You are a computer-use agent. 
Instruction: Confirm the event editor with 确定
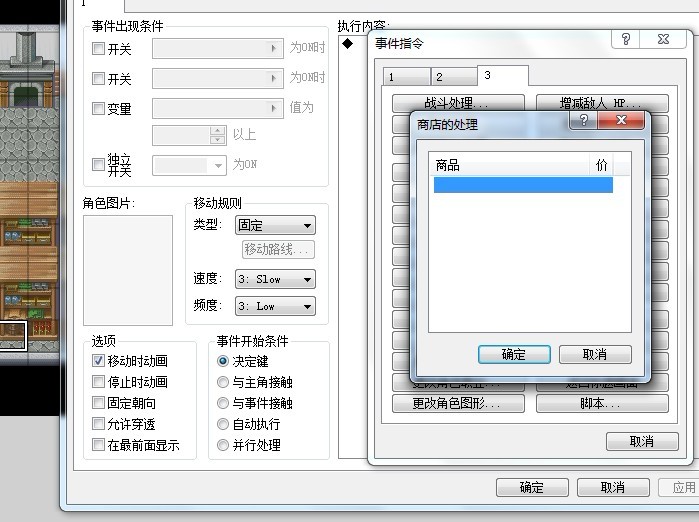(532, 487)
